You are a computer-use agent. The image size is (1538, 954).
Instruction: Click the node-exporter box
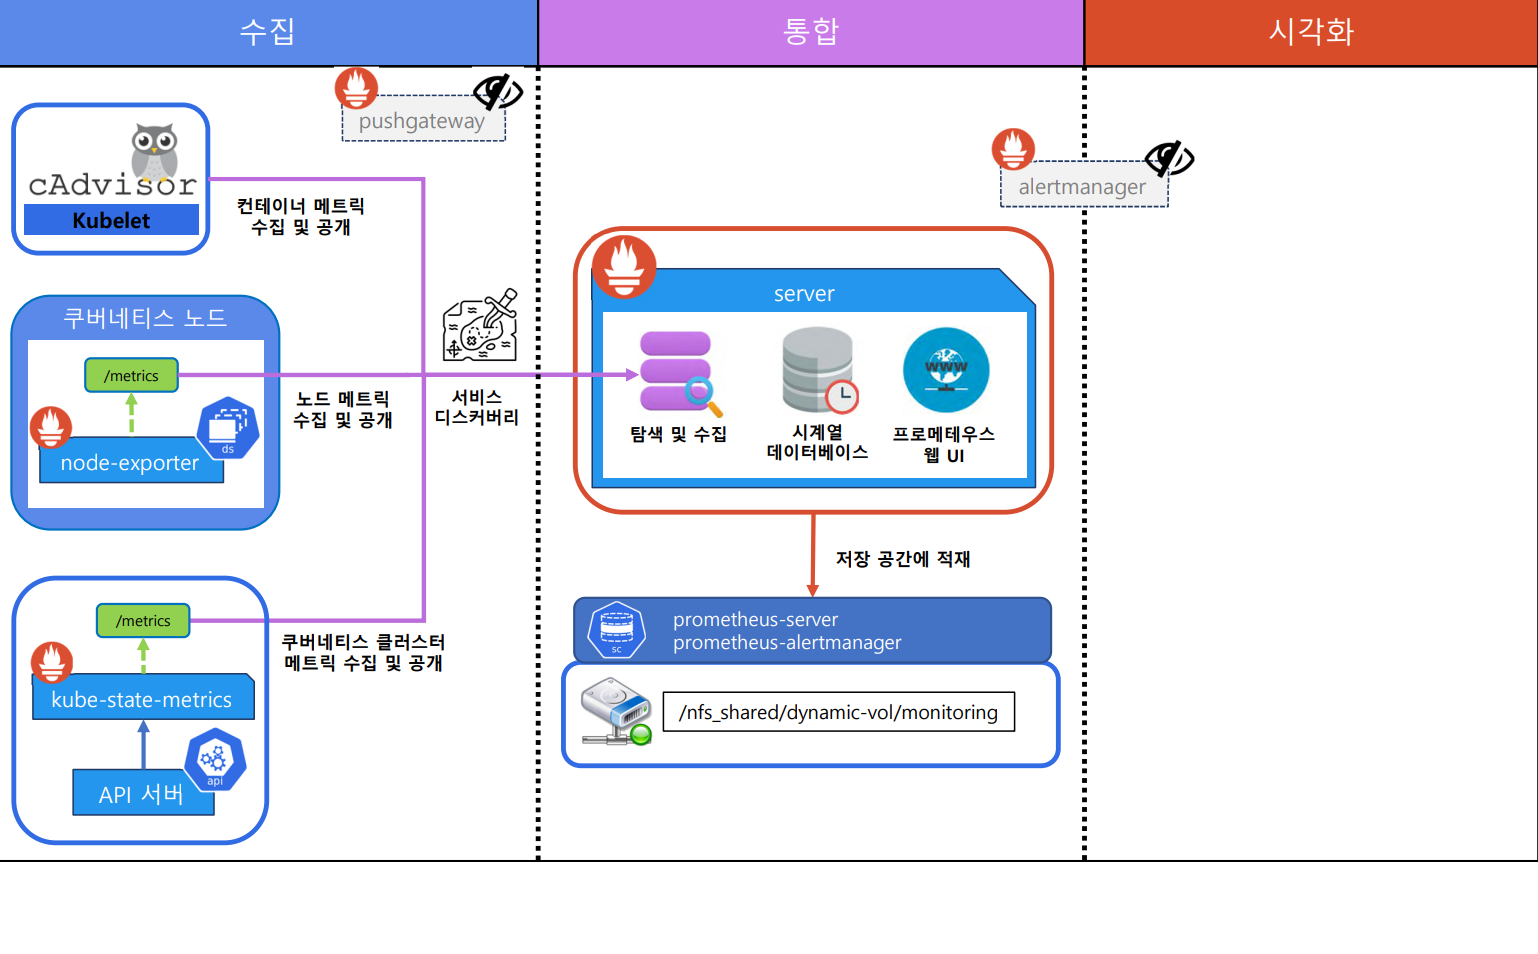tap(131, 461)
